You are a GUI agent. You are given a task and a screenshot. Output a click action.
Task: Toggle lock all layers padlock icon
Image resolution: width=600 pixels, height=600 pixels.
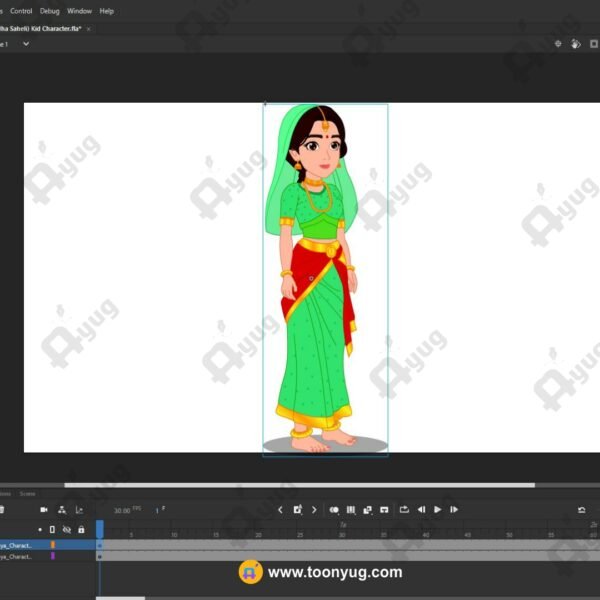pyautogui.click(x=81, y=530)
